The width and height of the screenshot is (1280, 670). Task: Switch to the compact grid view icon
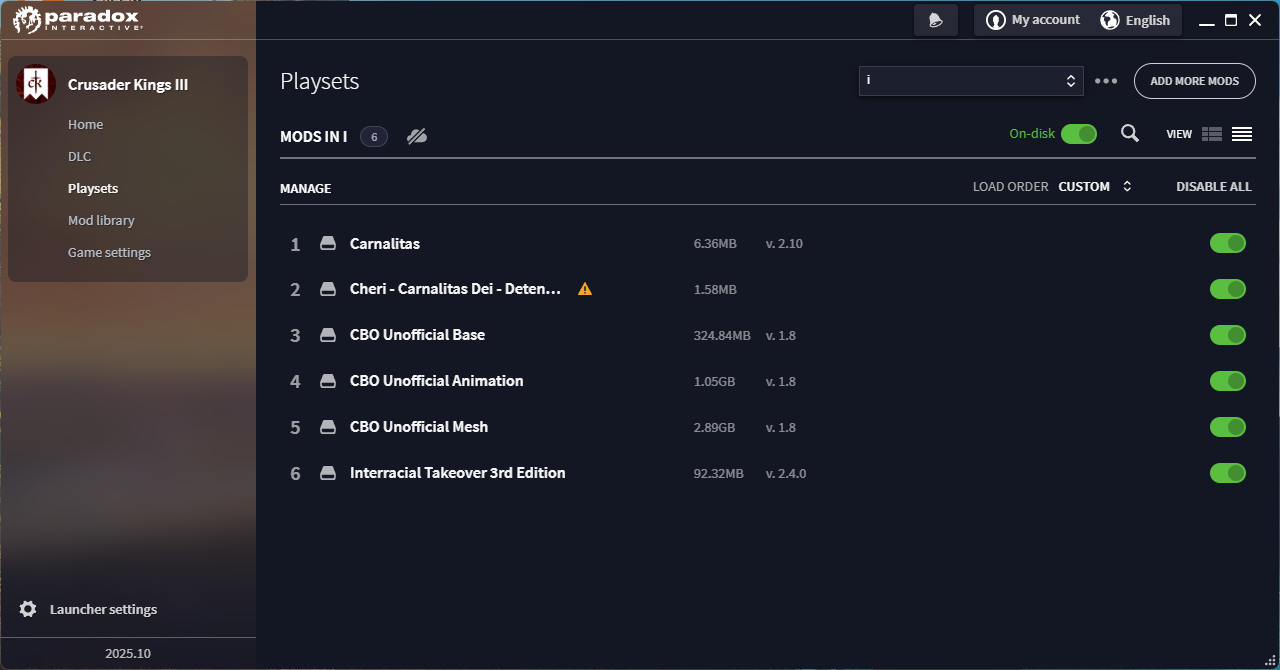pyautogui.click(x=1212, y=134)
